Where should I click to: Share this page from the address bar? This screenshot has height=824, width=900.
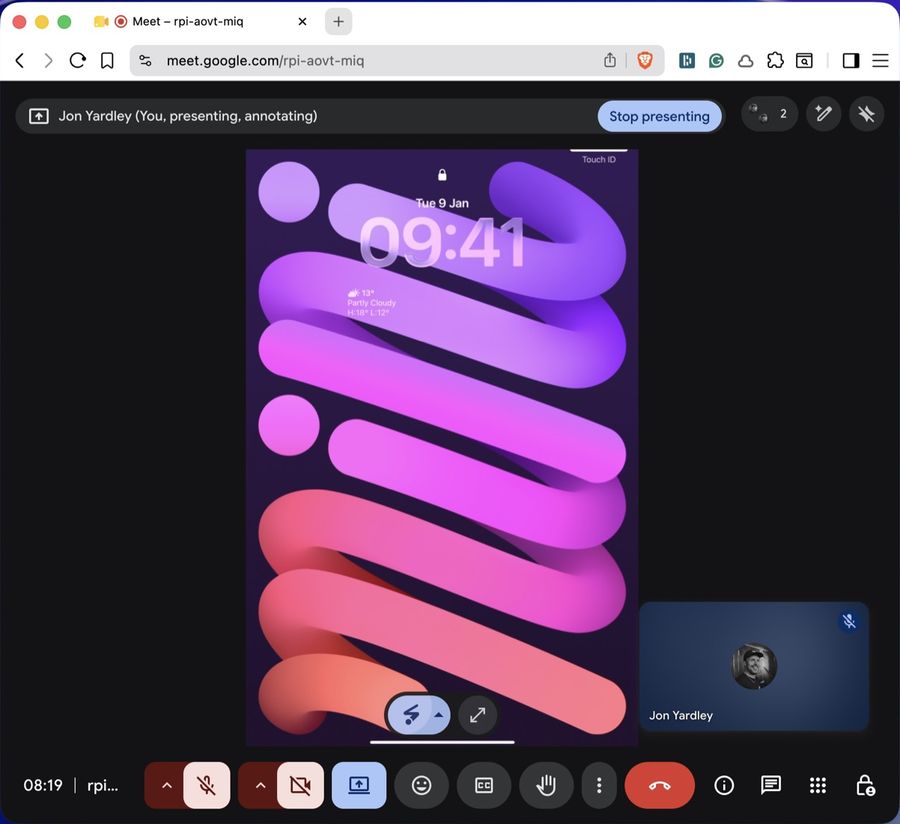610,60
